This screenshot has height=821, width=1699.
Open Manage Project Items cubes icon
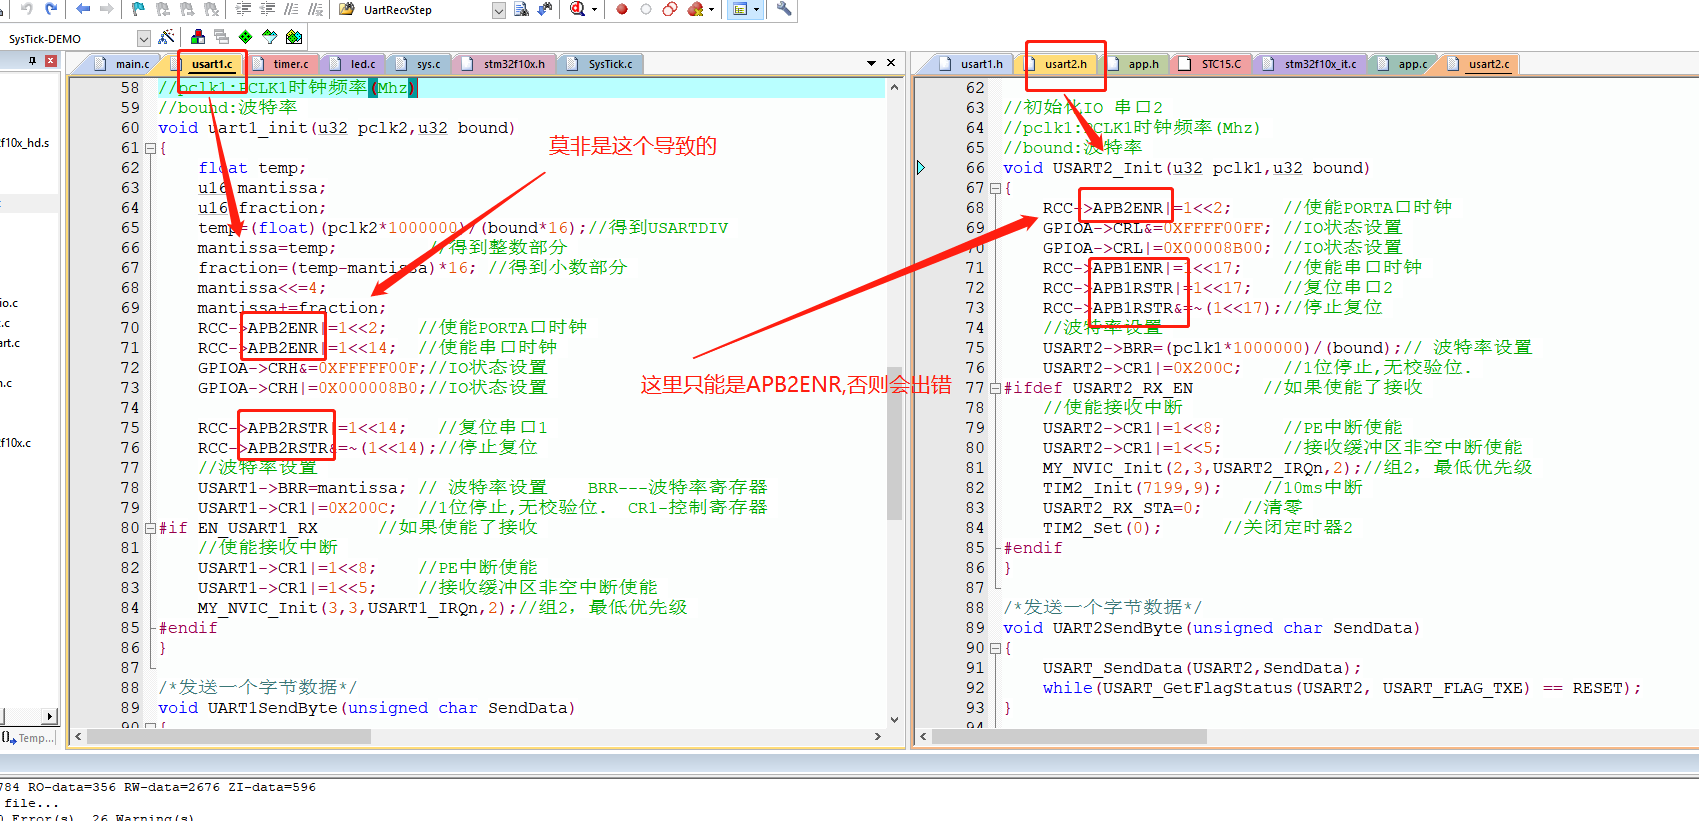pos(198,37)
